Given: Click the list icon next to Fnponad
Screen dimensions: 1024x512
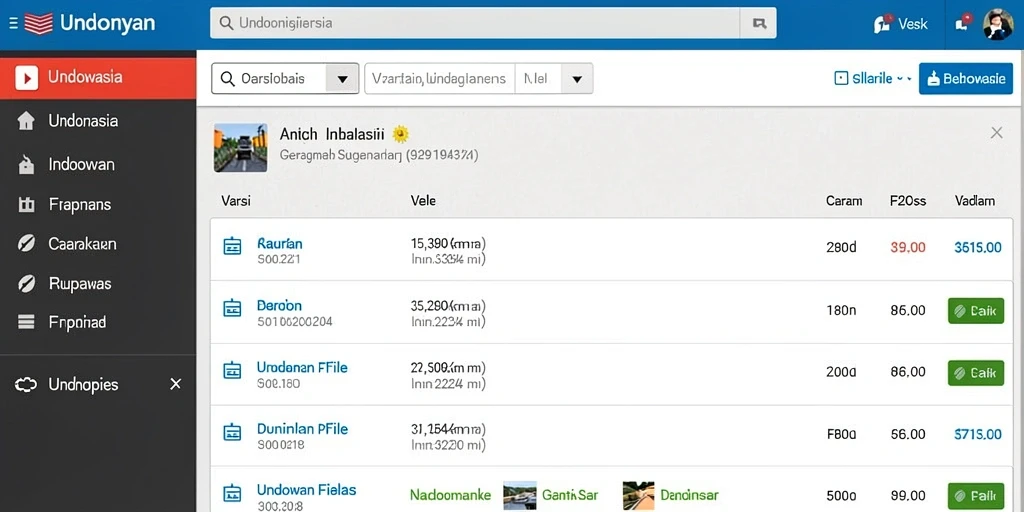Looking at the screenshot, I should pos(26,322).
